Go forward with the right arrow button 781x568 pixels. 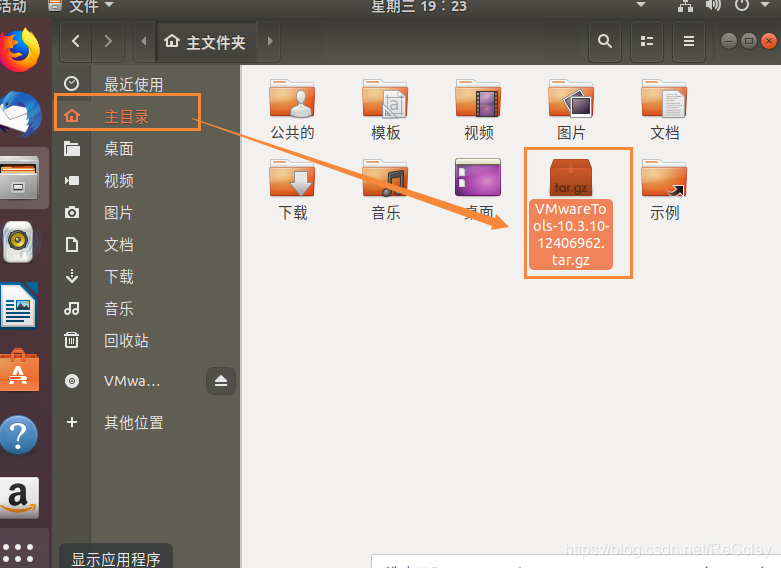(108, 41)
